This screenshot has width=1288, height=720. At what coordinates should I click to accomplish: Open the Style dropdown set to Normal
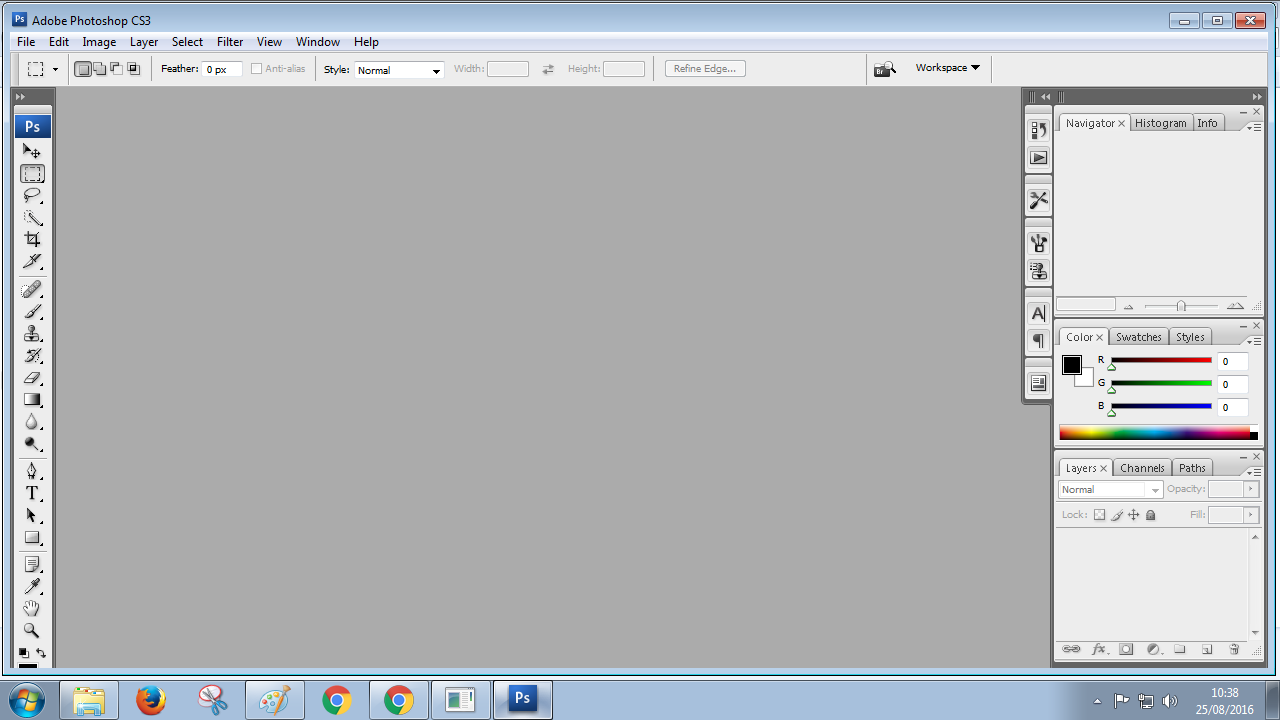[399, 70]
